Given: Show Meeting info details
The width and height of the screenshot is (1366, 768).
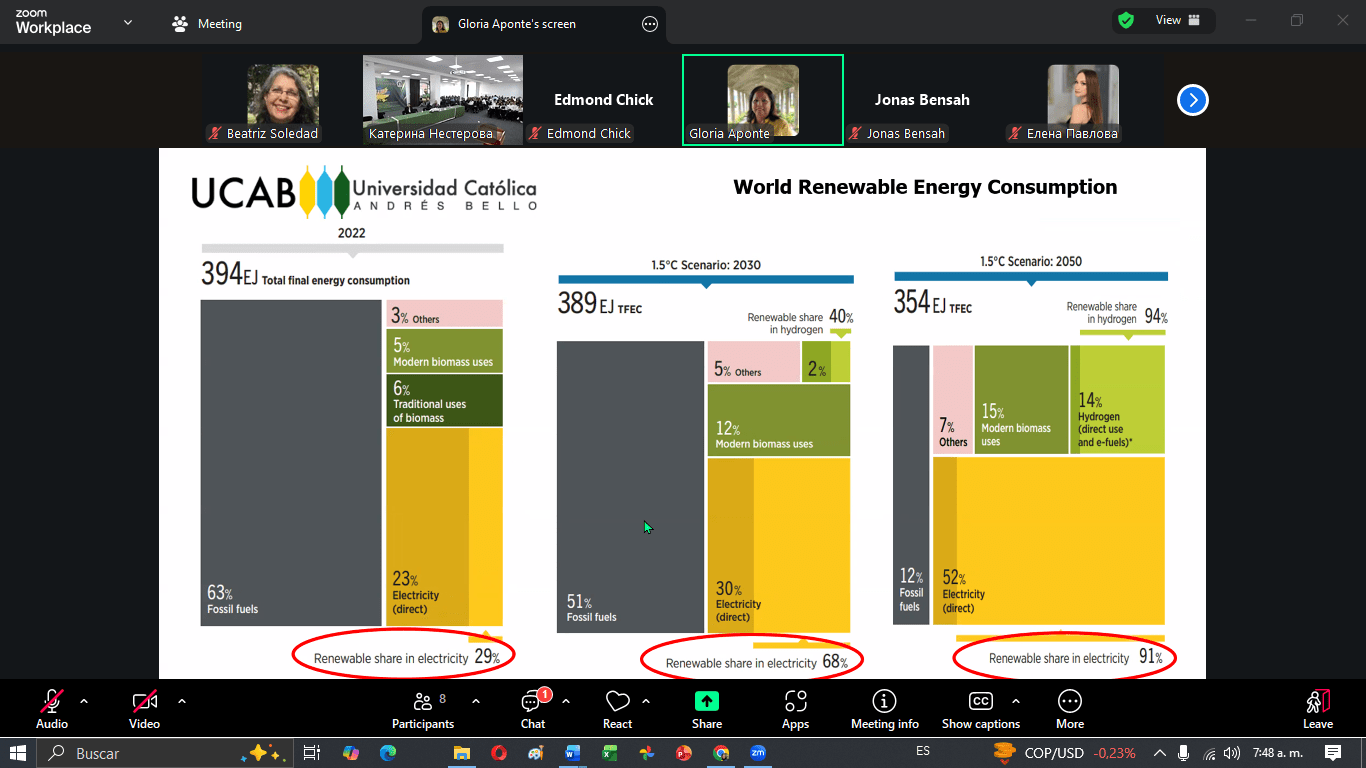Looking at the screenshot, I should click(884, 709).
